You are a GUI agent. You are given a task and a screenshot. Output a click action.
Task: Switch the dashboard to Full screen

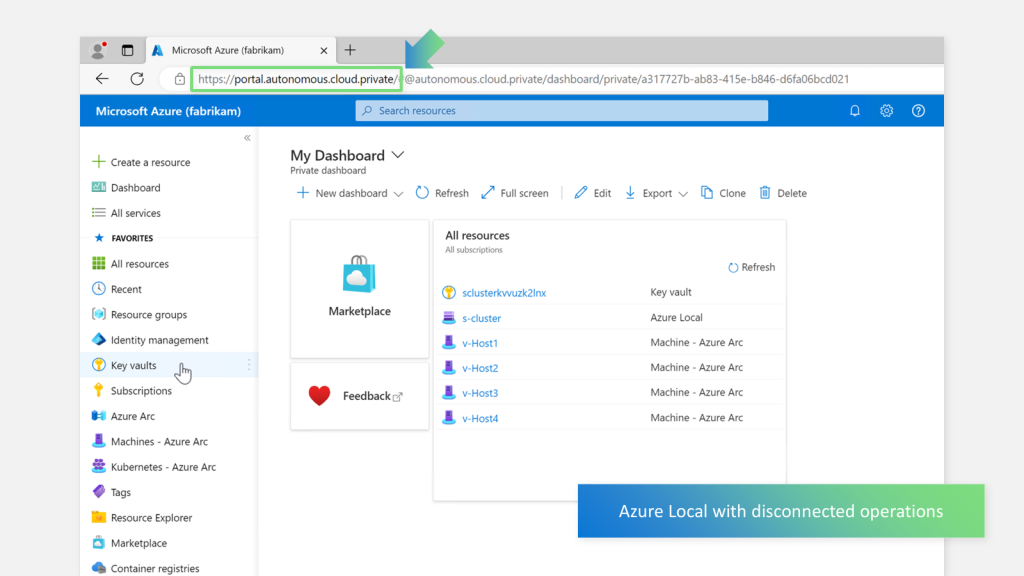515,193
